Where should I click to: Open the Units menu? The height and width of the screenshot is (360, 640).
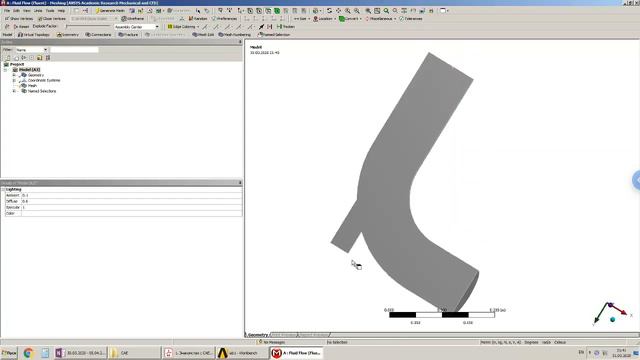pos(38,11)
